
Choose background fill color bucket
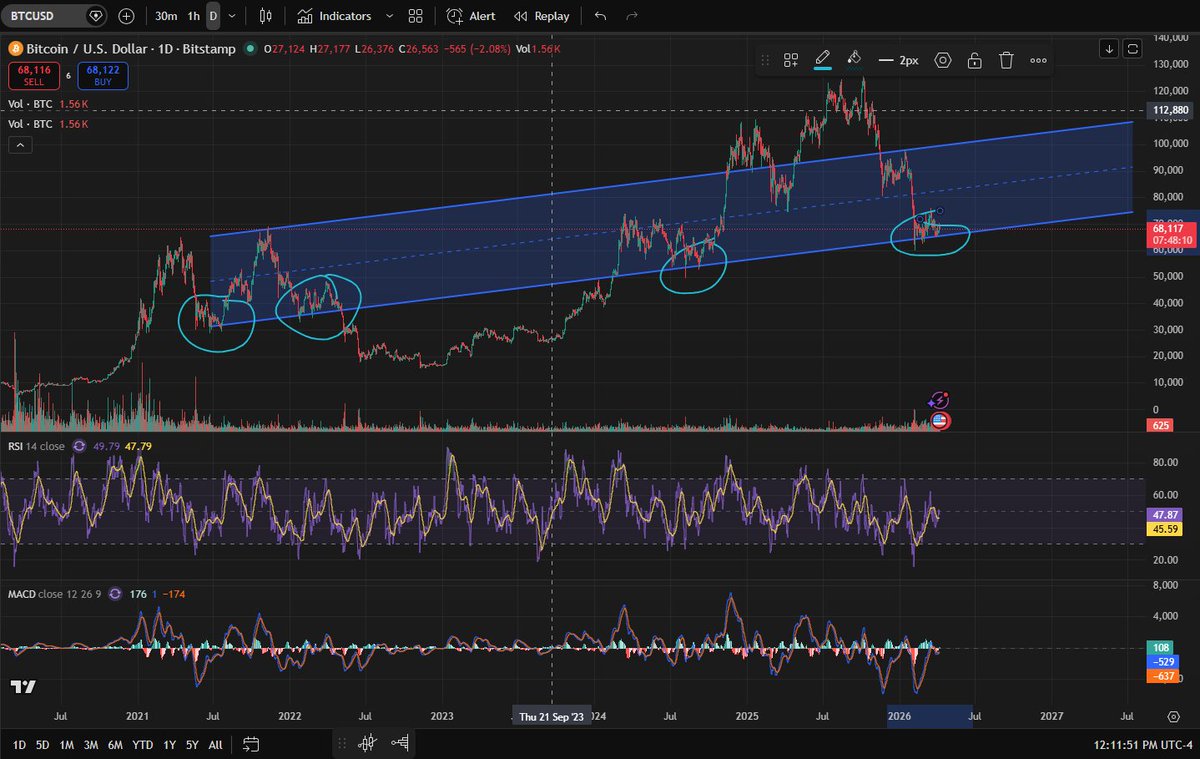[x=854, y=61]
